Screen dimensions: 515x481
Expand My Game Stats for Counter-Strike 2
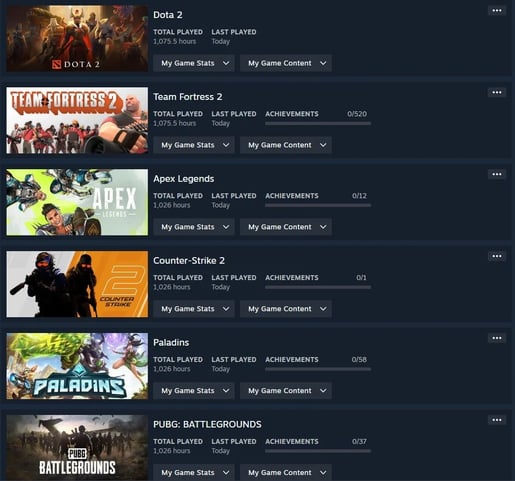(194, 309)
